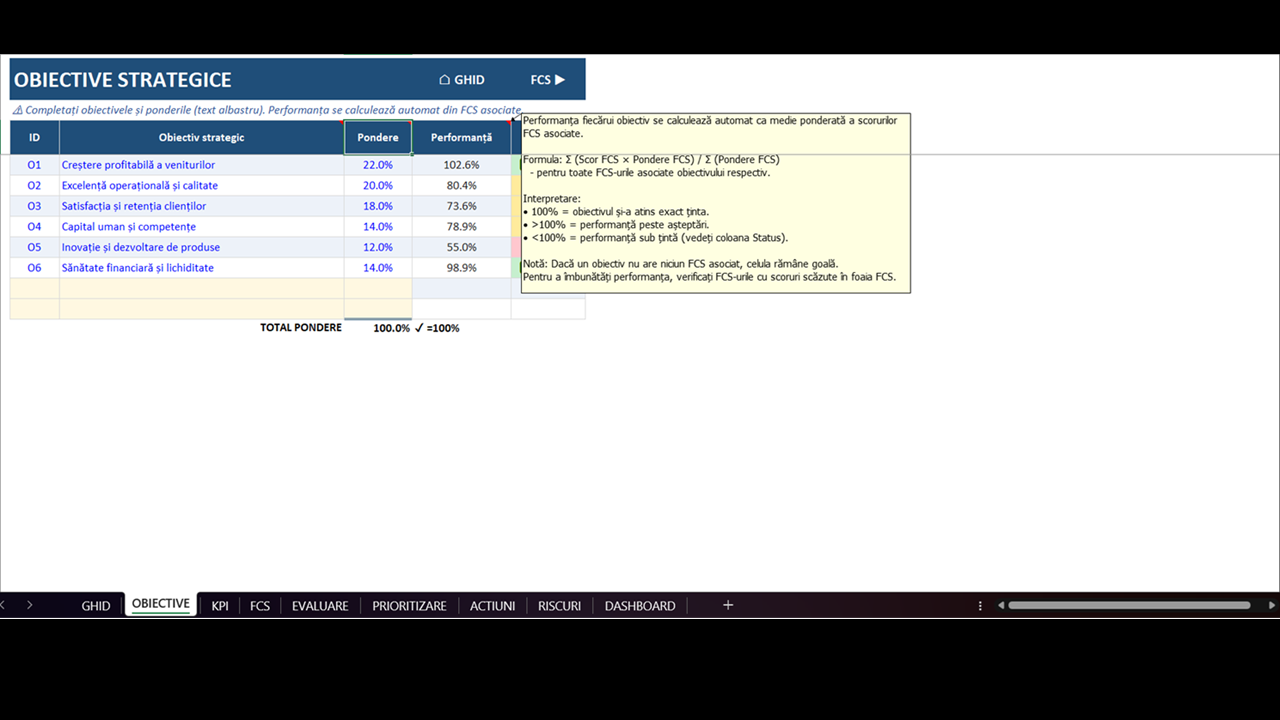Select the 78.9% performance cell
The width and height of the screenshot is (1280, 720).
462,227
